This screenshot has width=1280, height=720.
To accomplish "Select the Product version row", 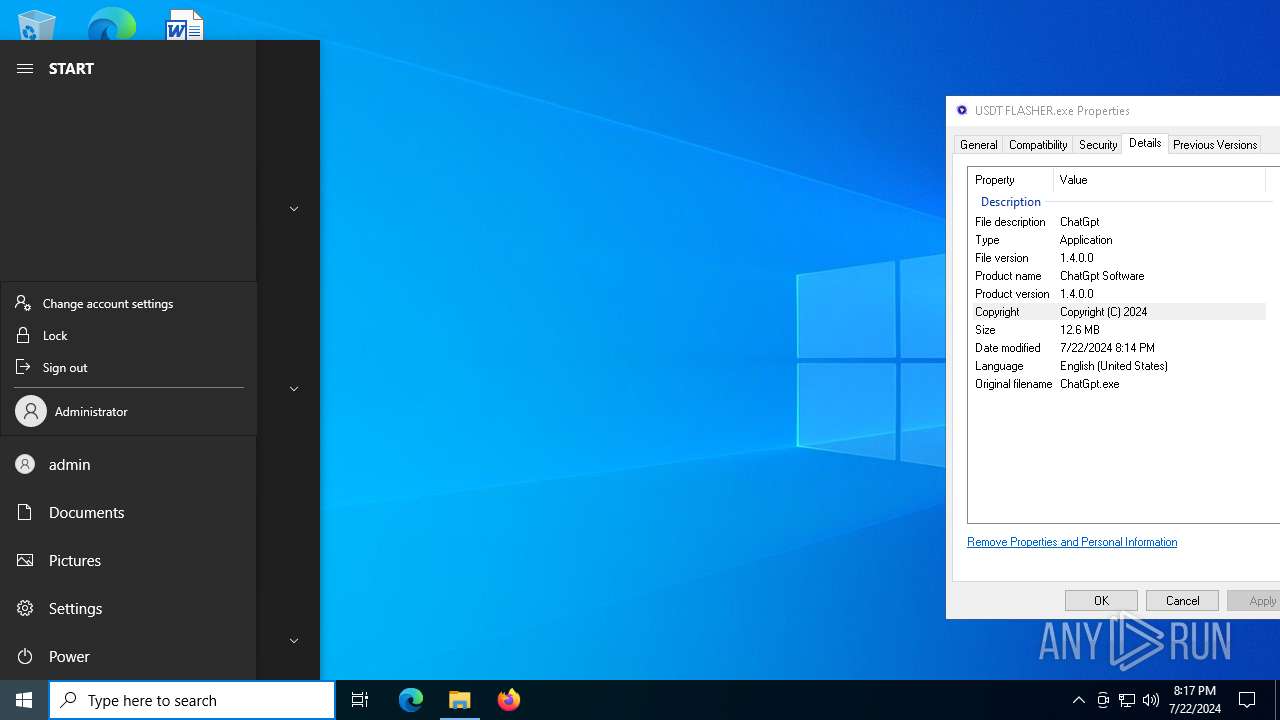I will [1118, 294].
